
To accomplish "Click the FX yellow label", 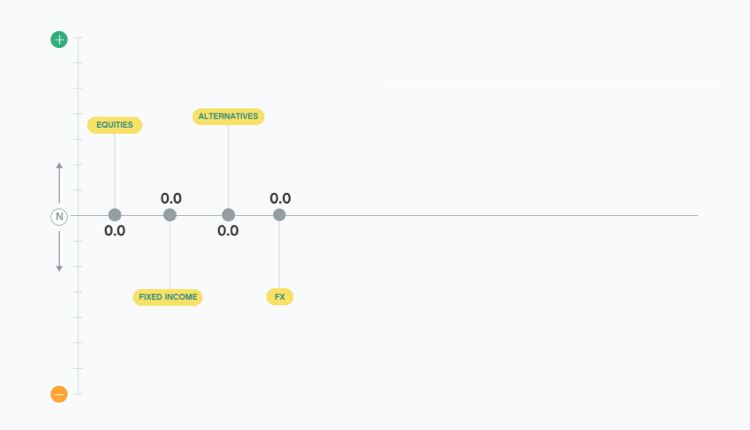I will coord(280,297).
